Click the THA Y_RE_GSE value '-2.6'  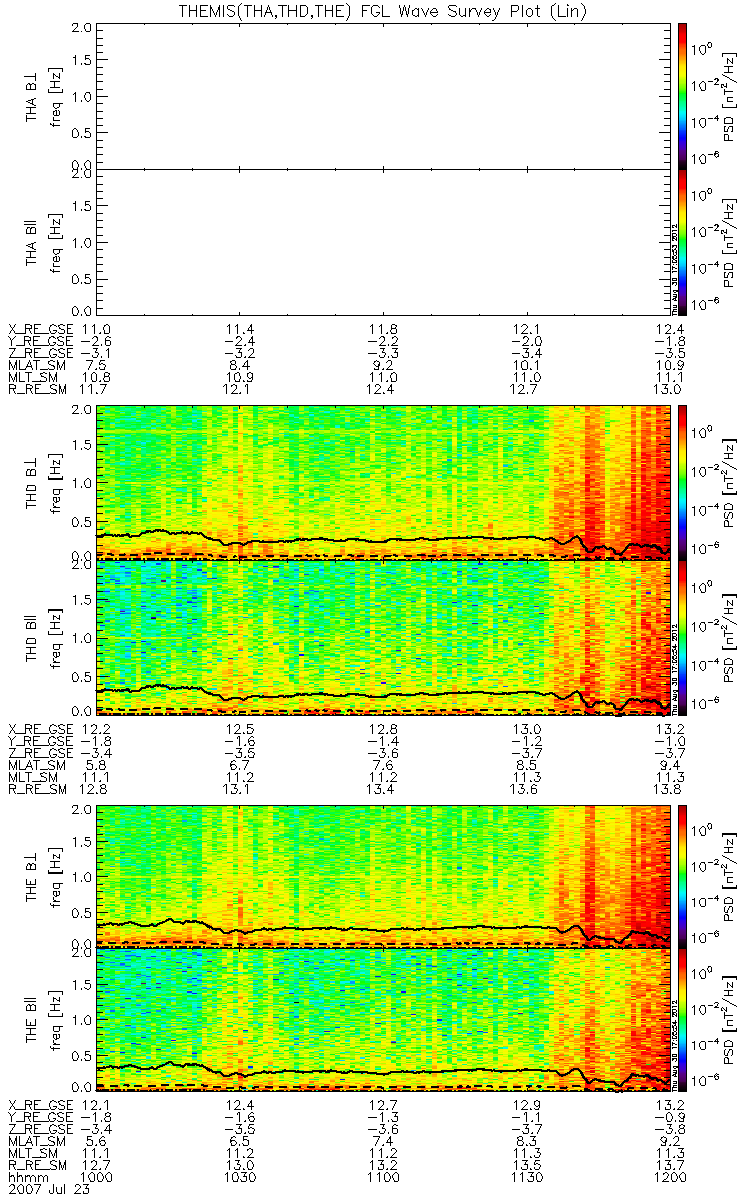pos(94,341)
